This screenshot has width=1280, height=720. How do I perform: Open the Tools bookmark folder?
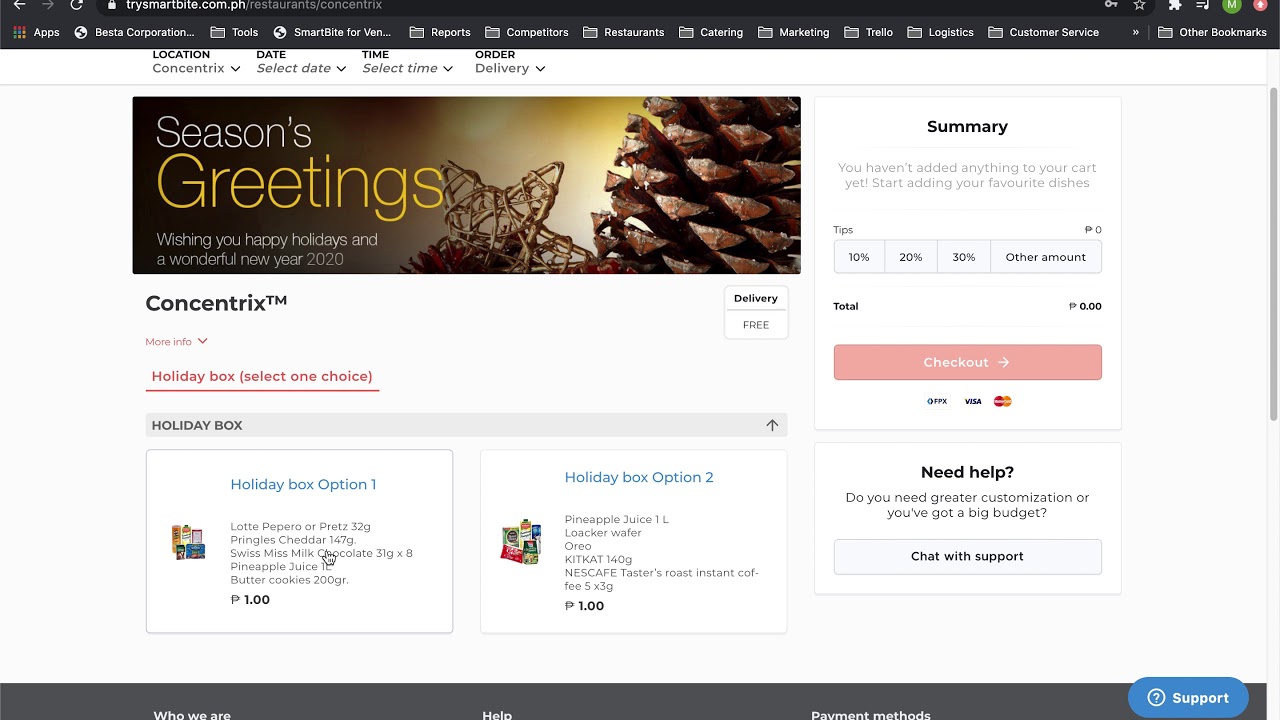coord(234,32)
